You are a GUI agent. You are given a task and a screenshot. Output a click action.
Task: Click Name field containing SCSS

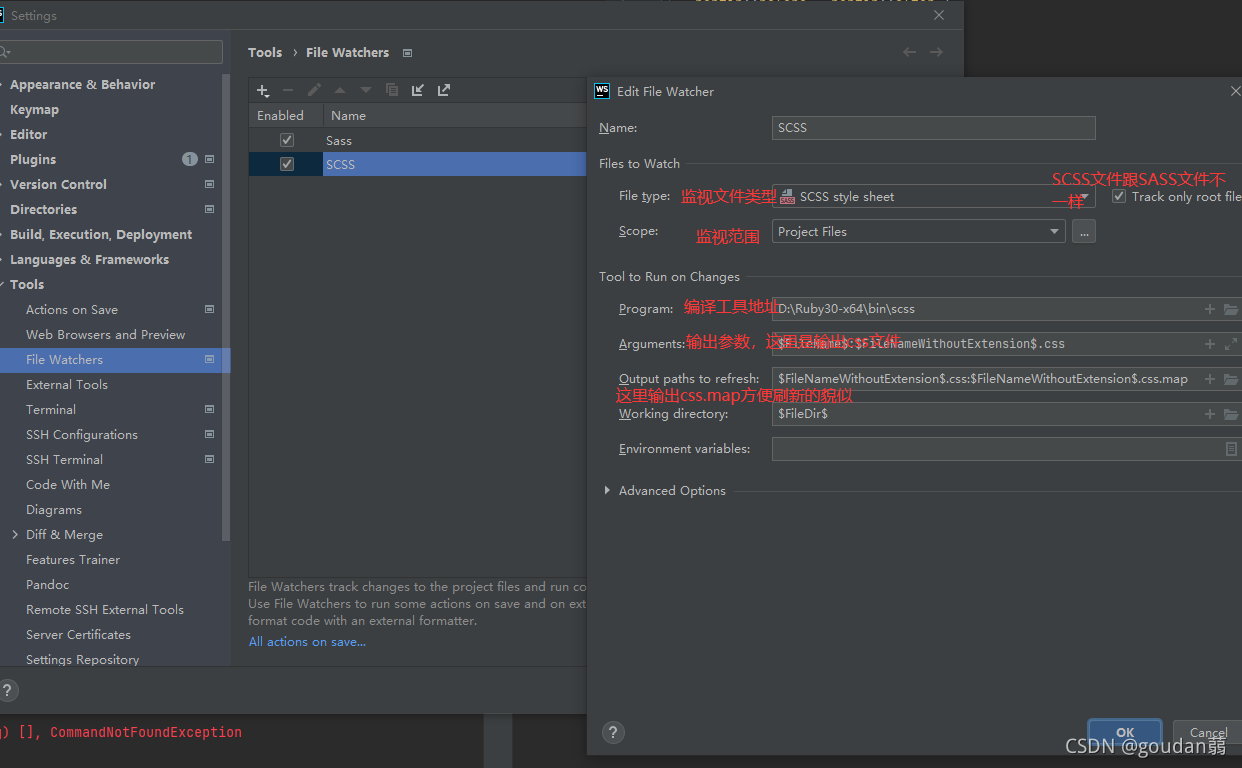pos(933,127)
